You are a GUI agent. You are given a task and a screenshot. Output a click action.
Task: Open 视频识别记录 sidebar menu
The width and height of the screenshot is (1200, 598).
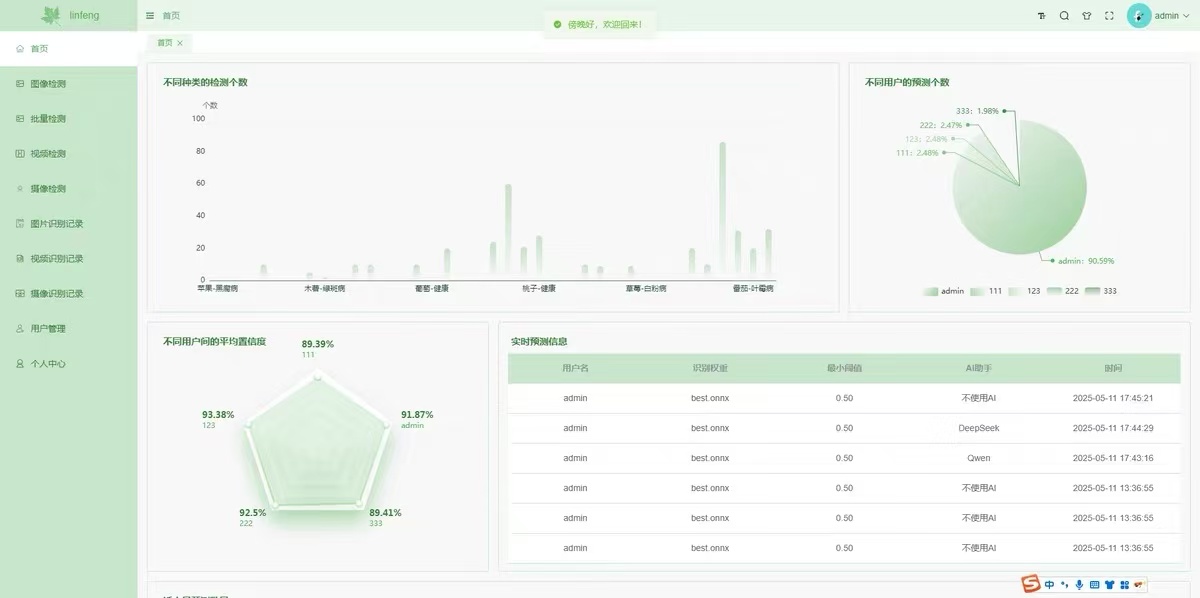click(68, 259)
